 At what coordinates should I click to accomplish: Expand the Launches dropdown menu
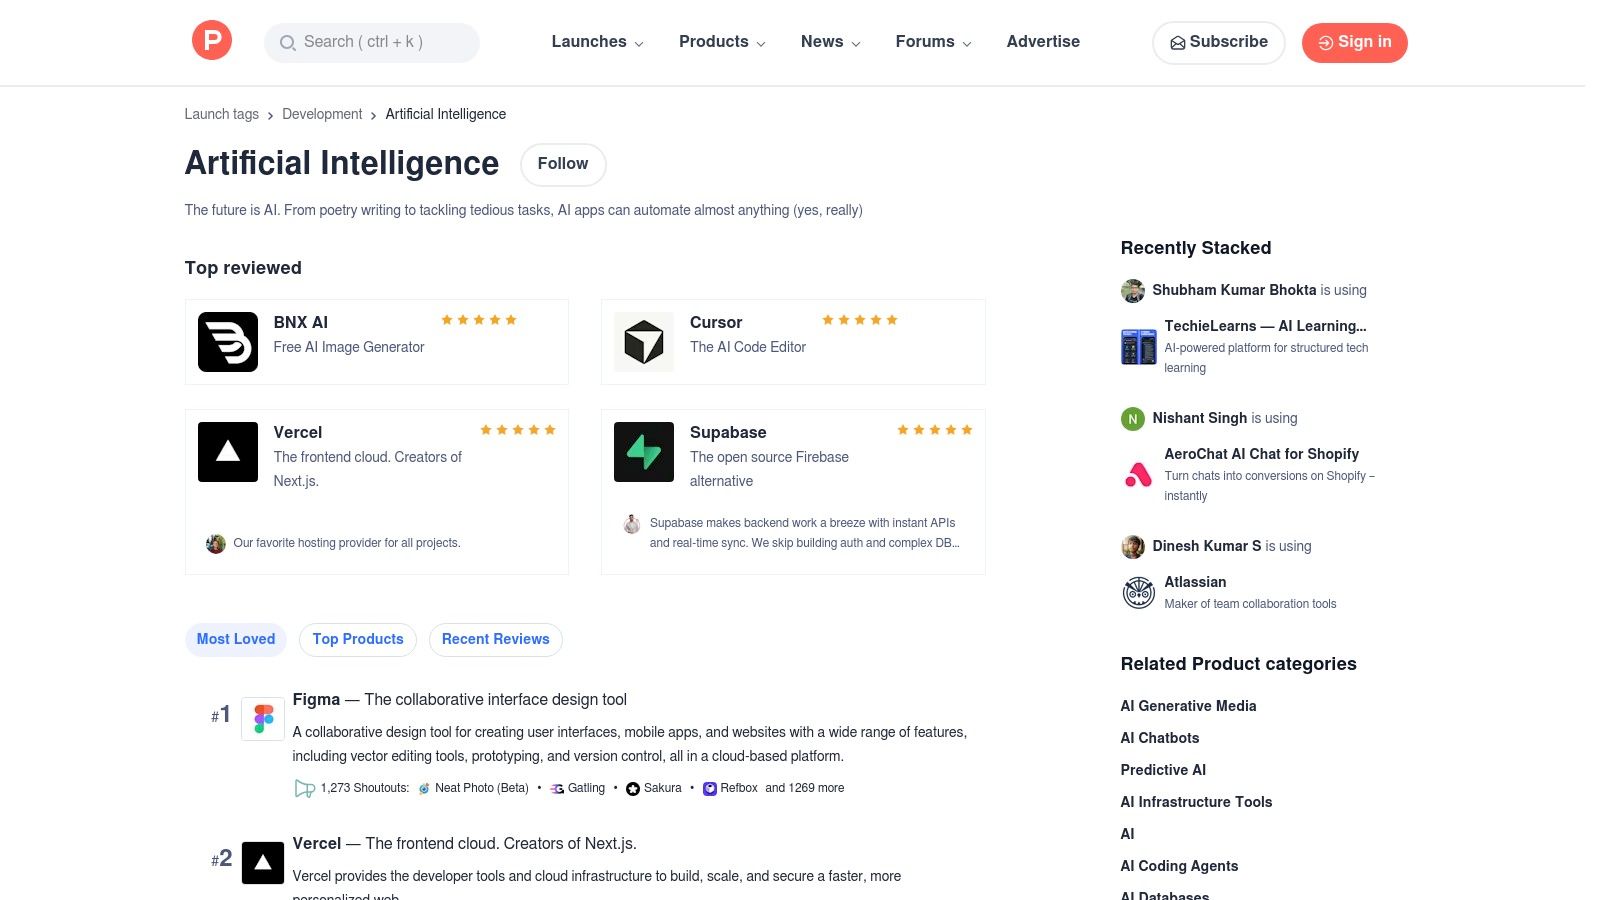point(597,42)
